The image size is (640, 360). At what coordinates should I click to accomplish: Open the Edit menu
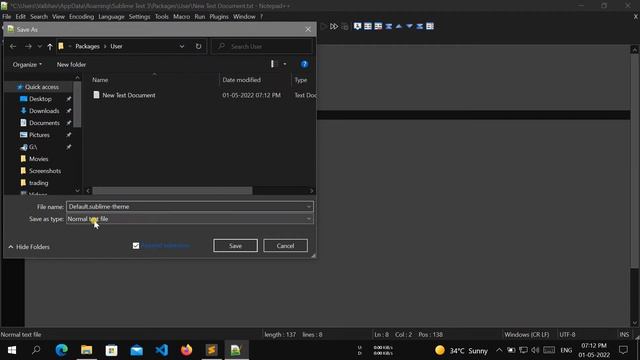[x=20, y=17]
